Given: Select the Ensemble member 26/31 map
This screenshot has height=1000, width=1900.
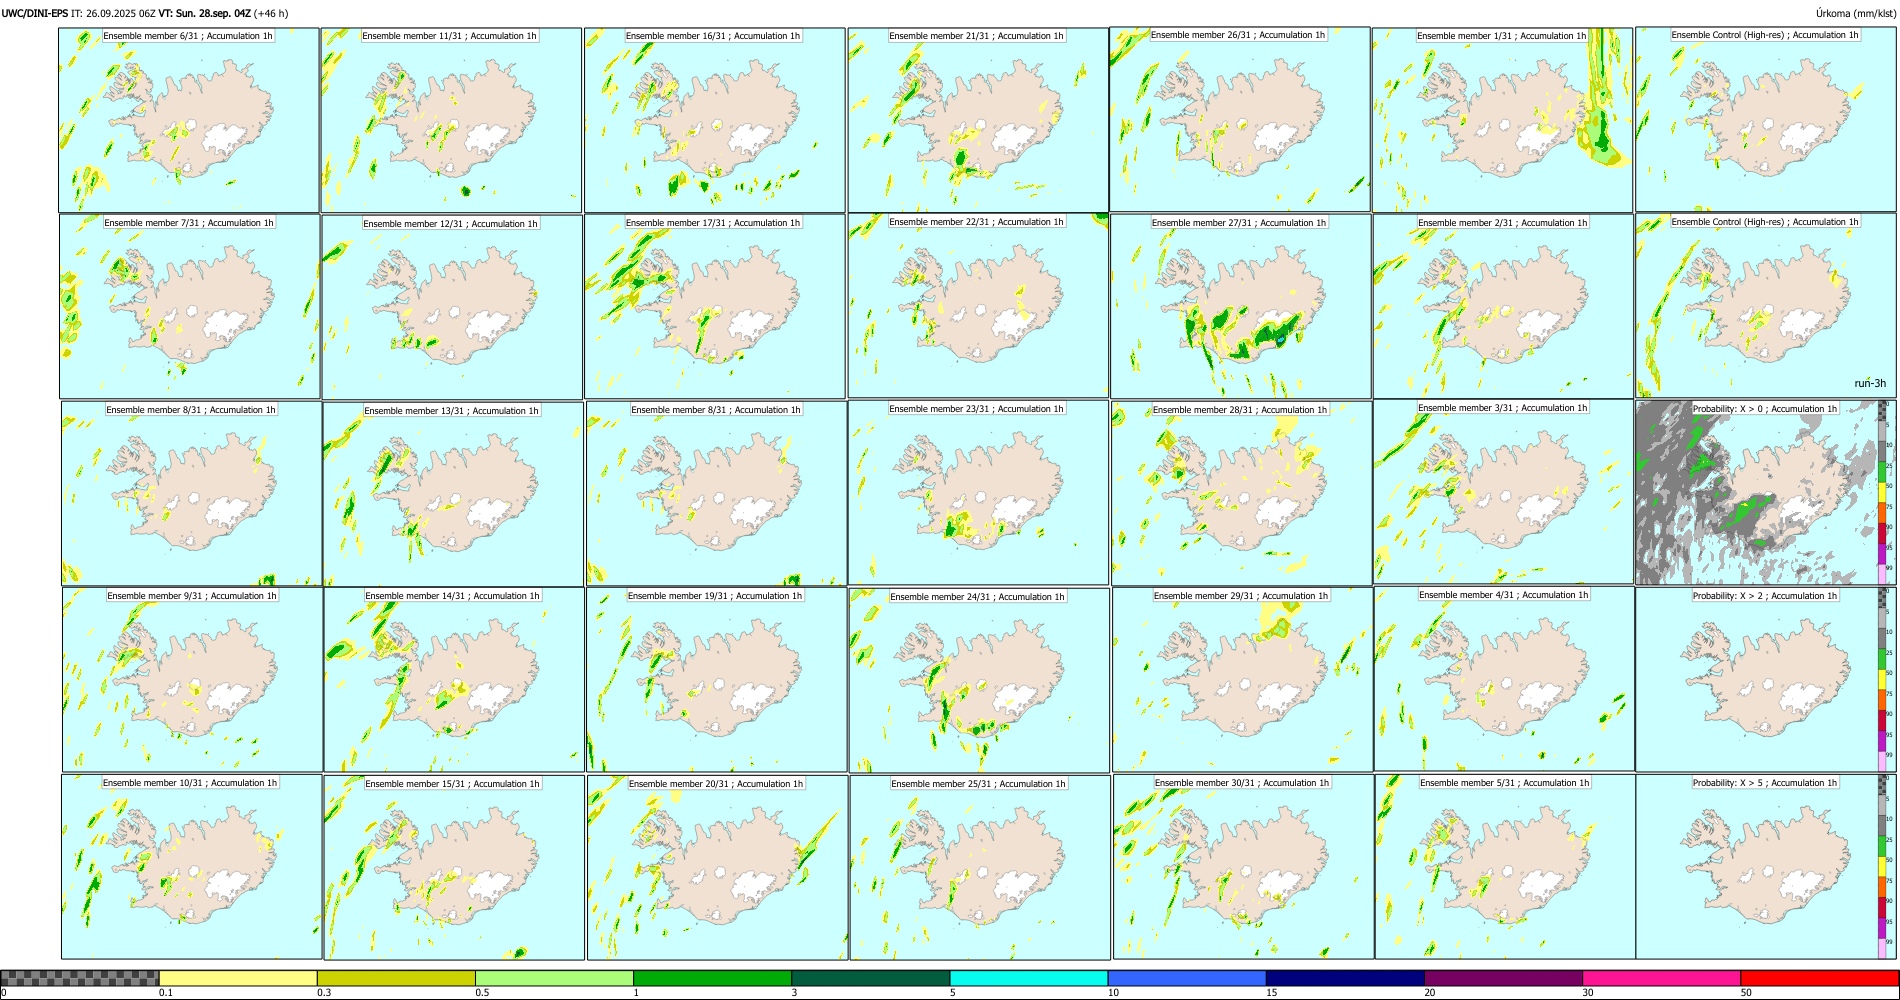Looking at the screenshot, I should 1239,119.
